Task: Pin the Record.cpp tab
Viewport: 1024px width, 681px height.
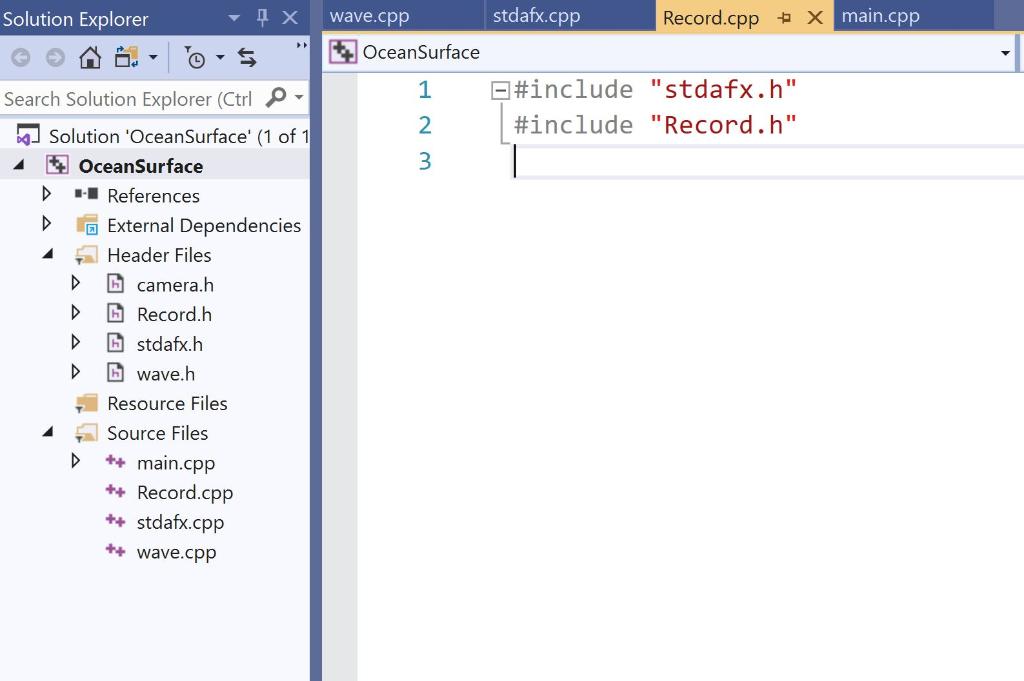Action: tap(784, 18)
